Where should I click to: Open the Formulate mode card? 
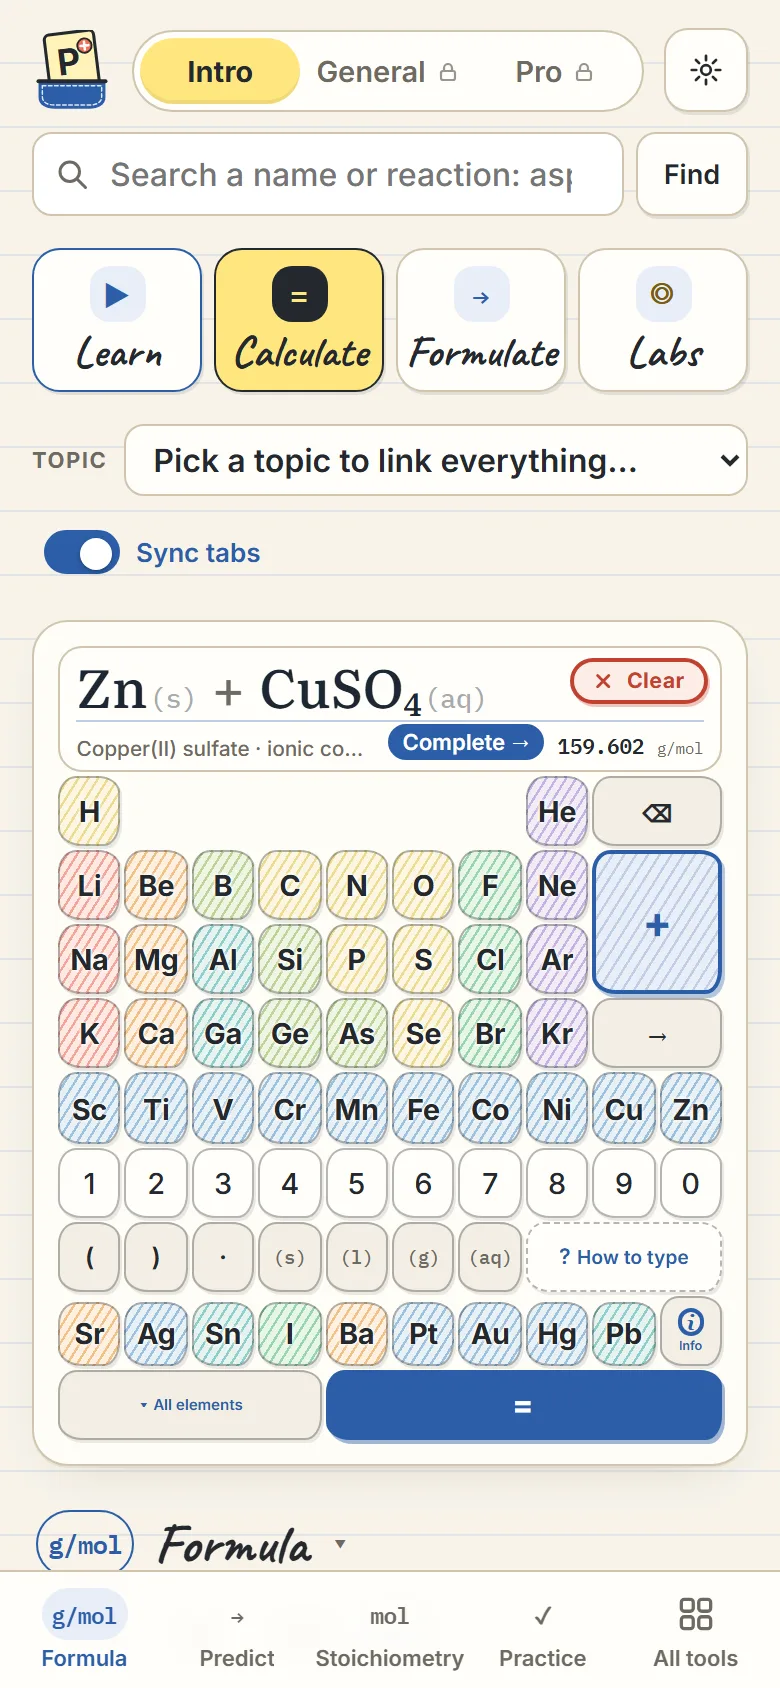point(481,320)
